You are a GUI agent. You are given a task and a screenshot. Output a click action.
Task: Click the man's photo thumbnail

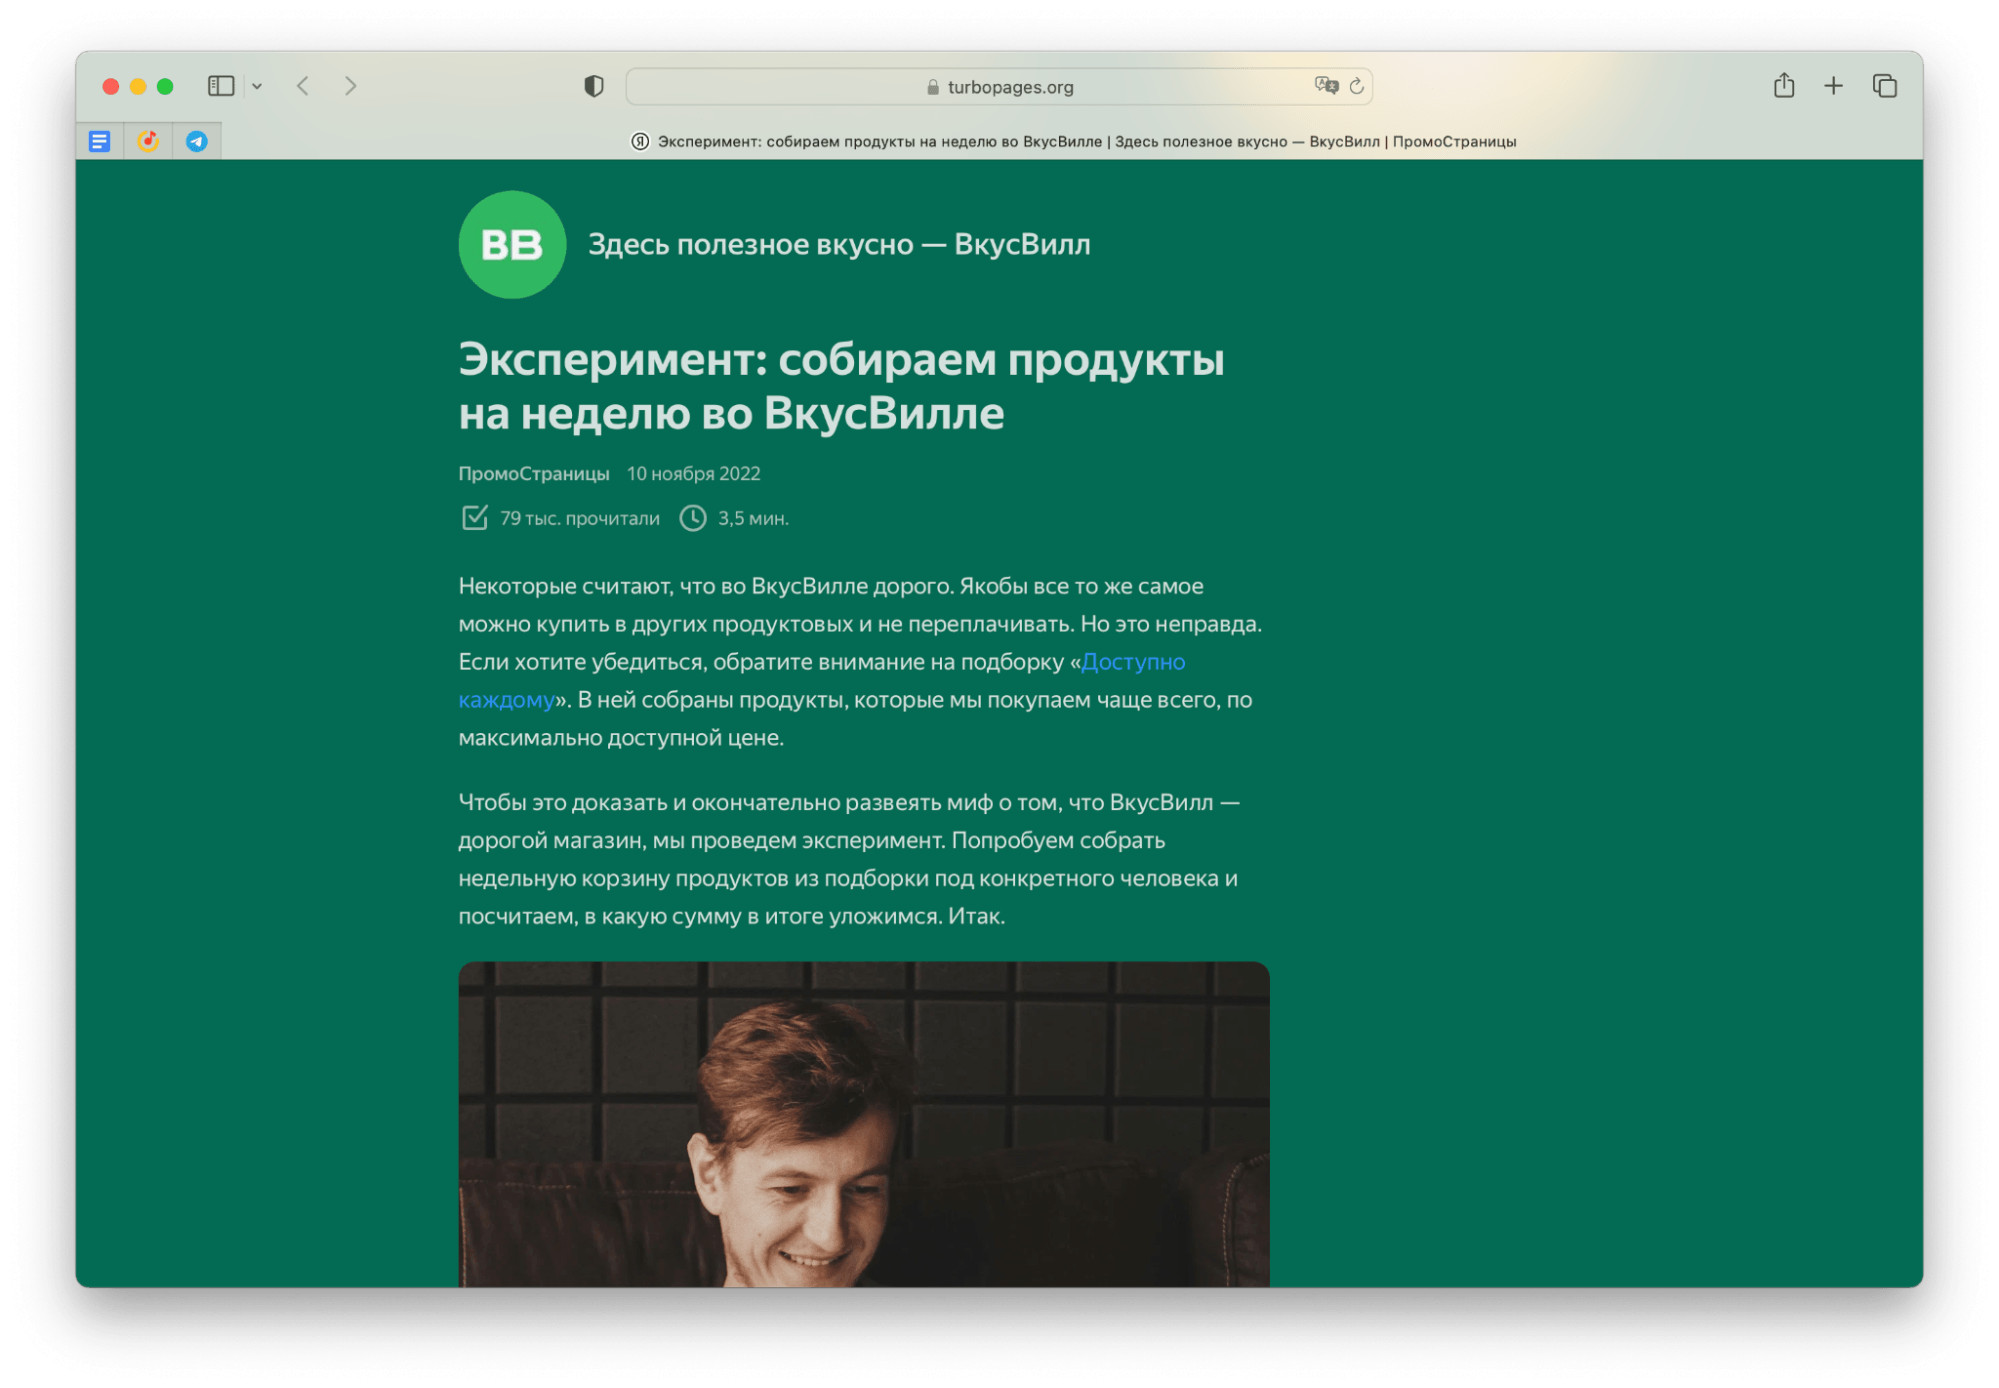click(863, 1123)
